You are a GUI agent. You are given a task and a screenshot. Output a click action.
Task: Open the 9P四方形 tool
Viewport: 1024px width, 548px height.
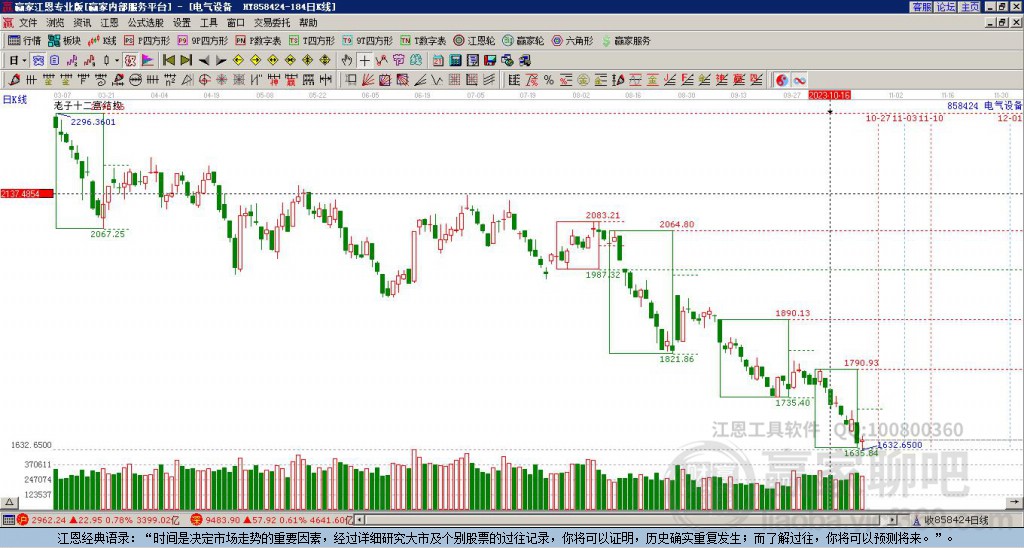point(202,40)
